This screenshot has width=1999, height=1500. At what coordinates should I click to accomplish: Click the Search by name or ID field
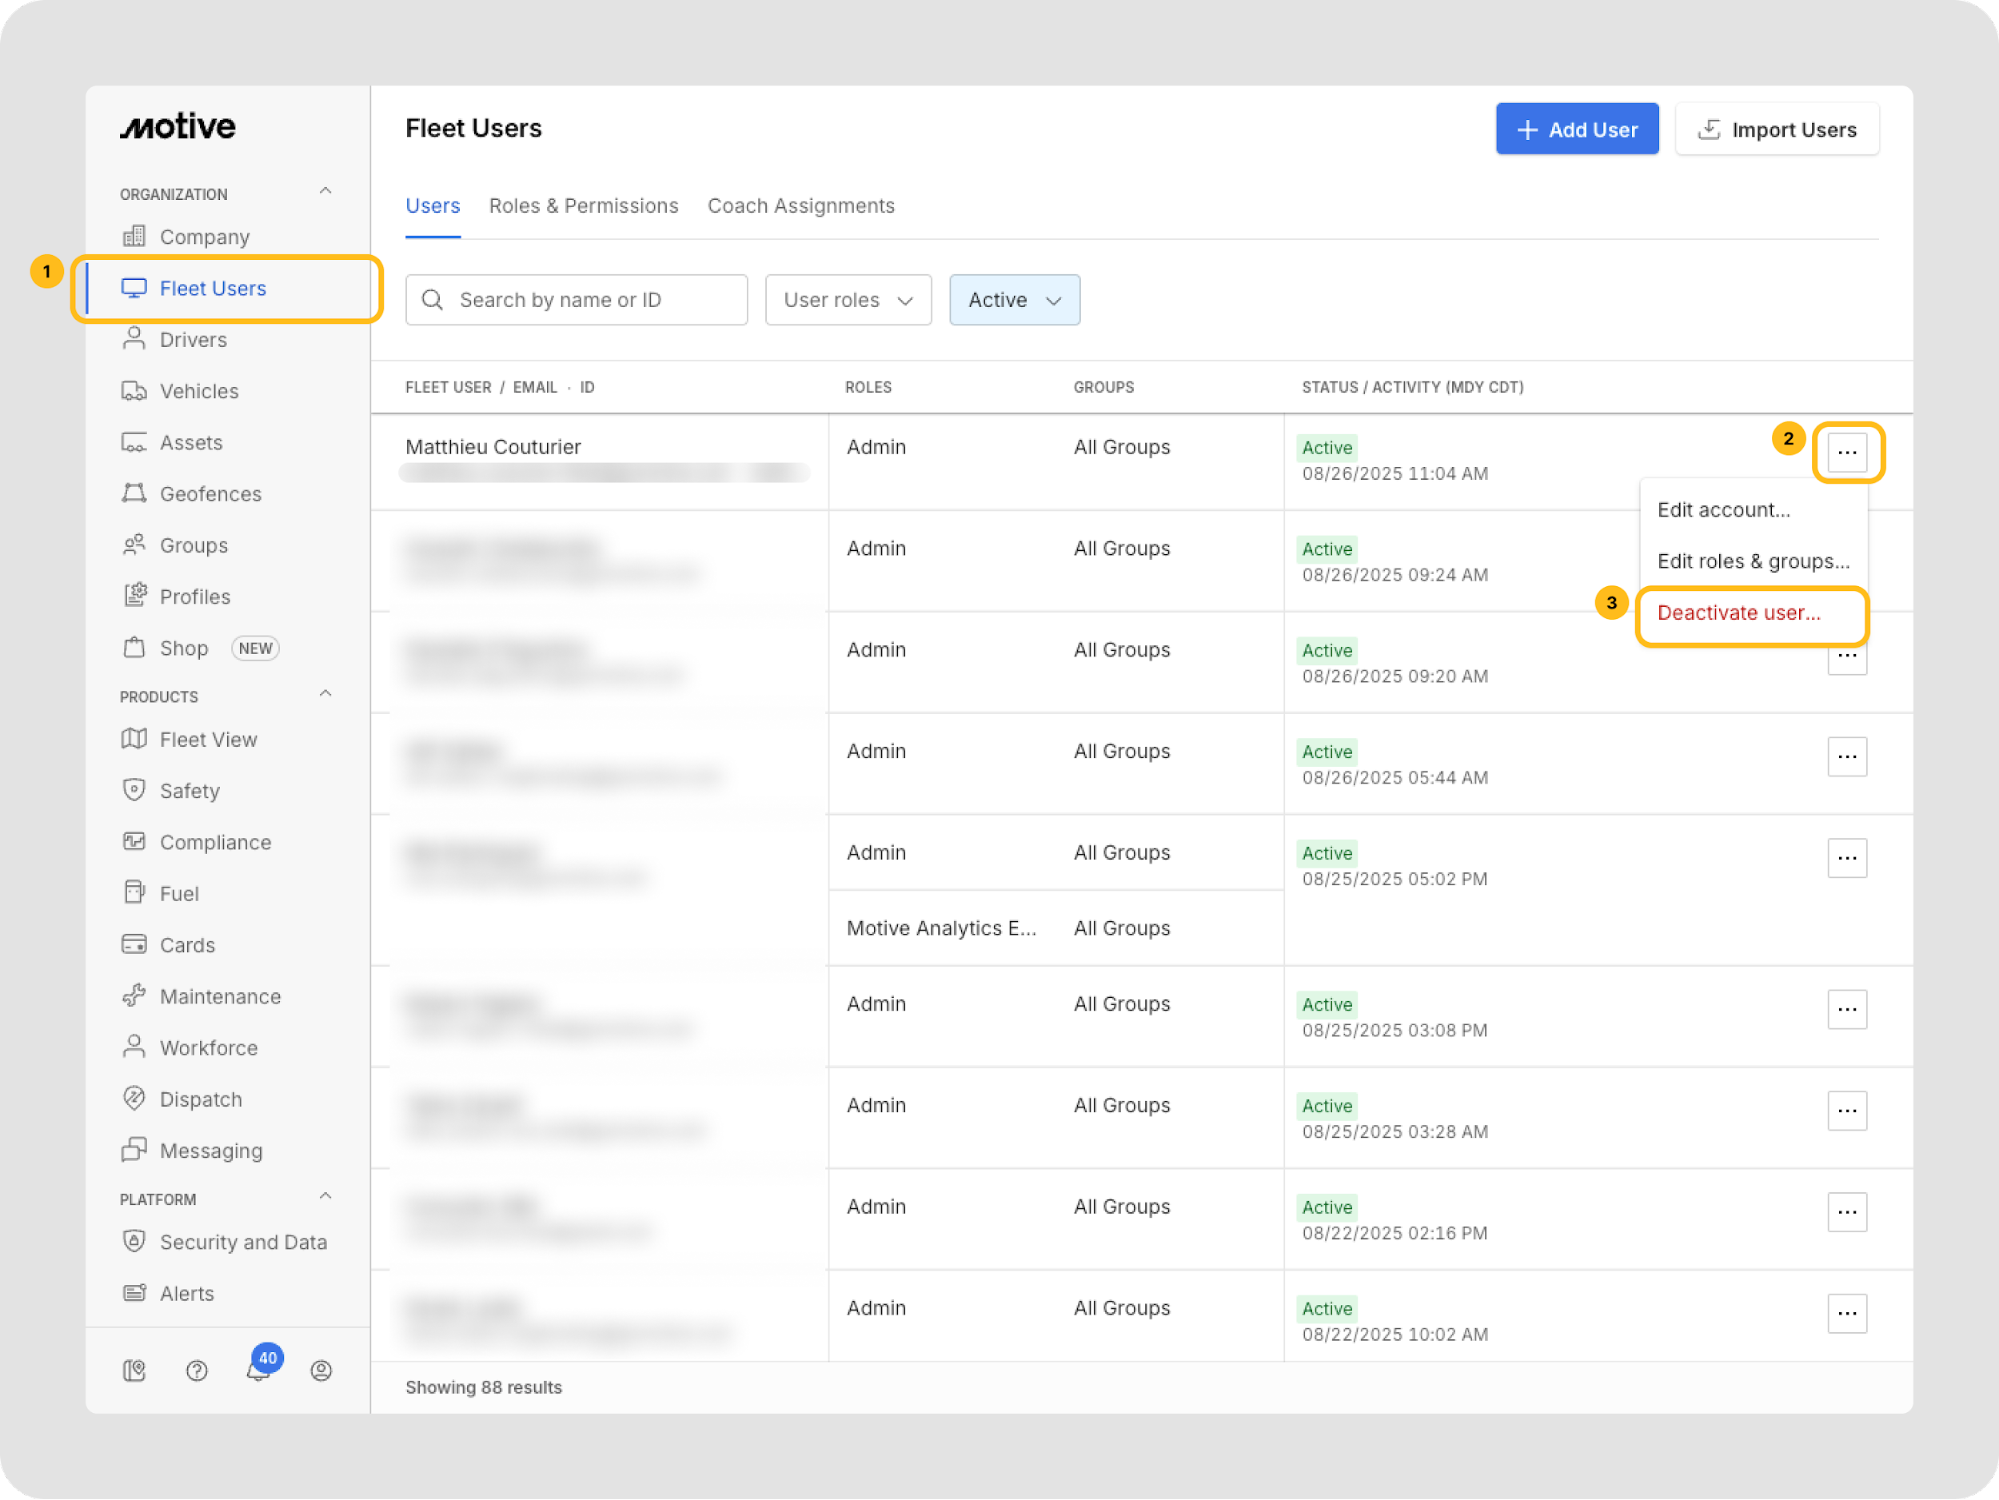point(577,300)
